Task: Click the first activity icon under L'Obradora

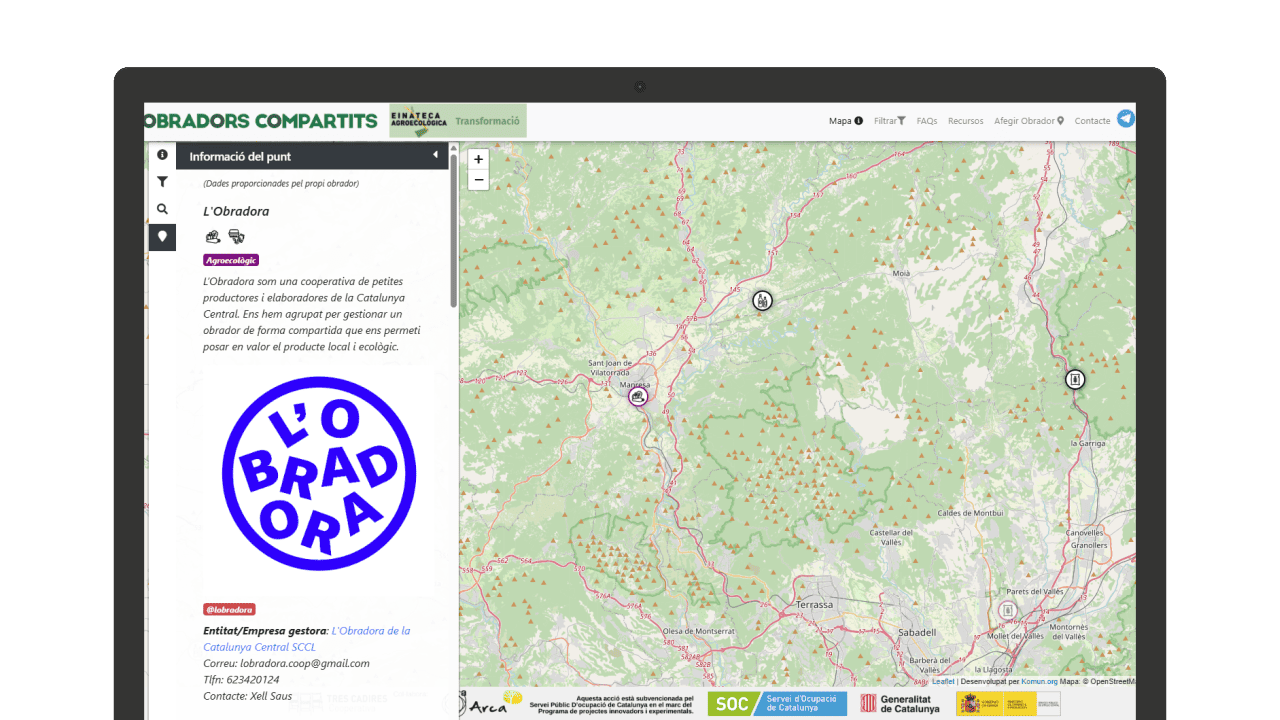Action: pos(213,236)
